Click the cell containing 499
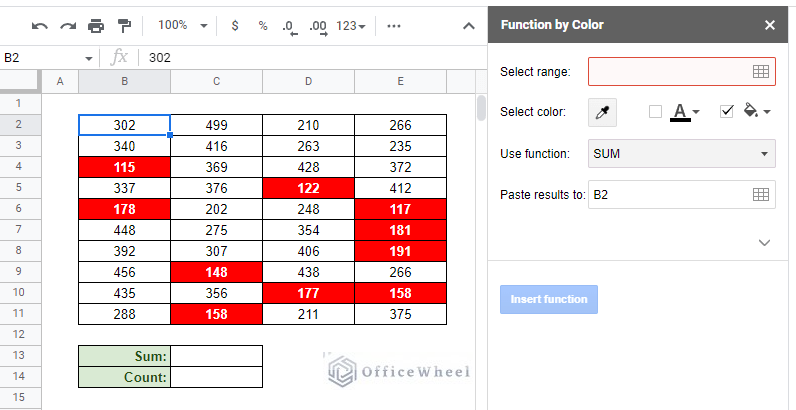This screenshot has width=796, height=410. [x=216, y=125]
